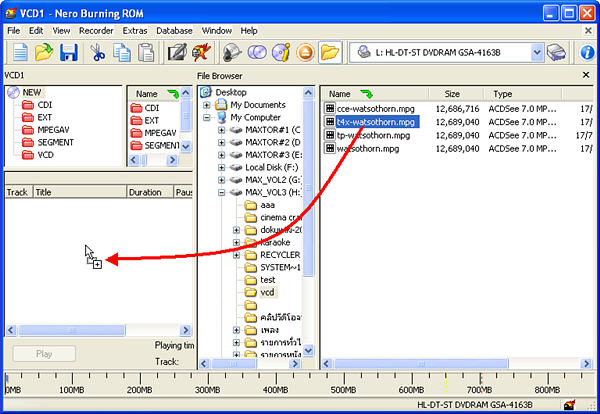This screenshot has height=414, width=600.
Task: Expand the RECYCLER folder
Action: click(x=236, y=255)
